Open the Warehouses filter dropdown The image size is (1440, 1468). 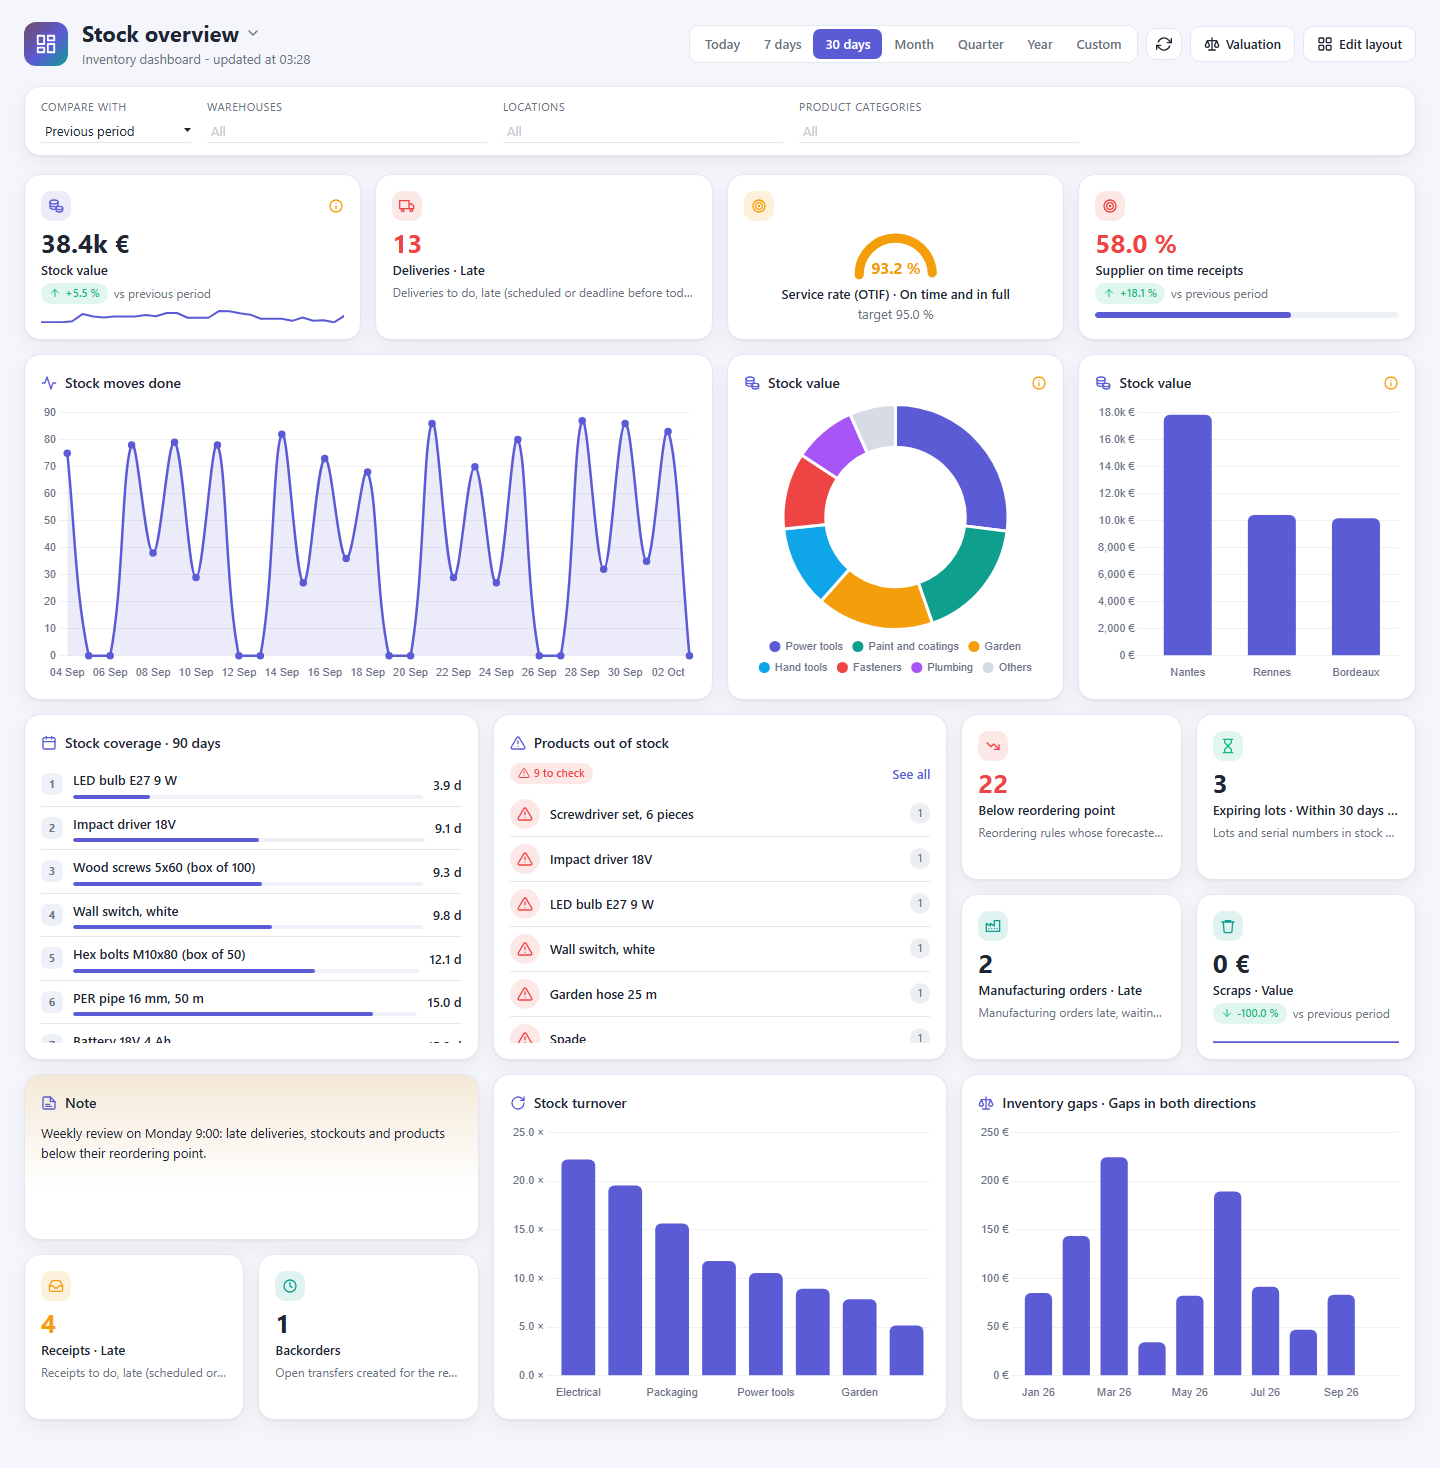[x=347, y=131]
